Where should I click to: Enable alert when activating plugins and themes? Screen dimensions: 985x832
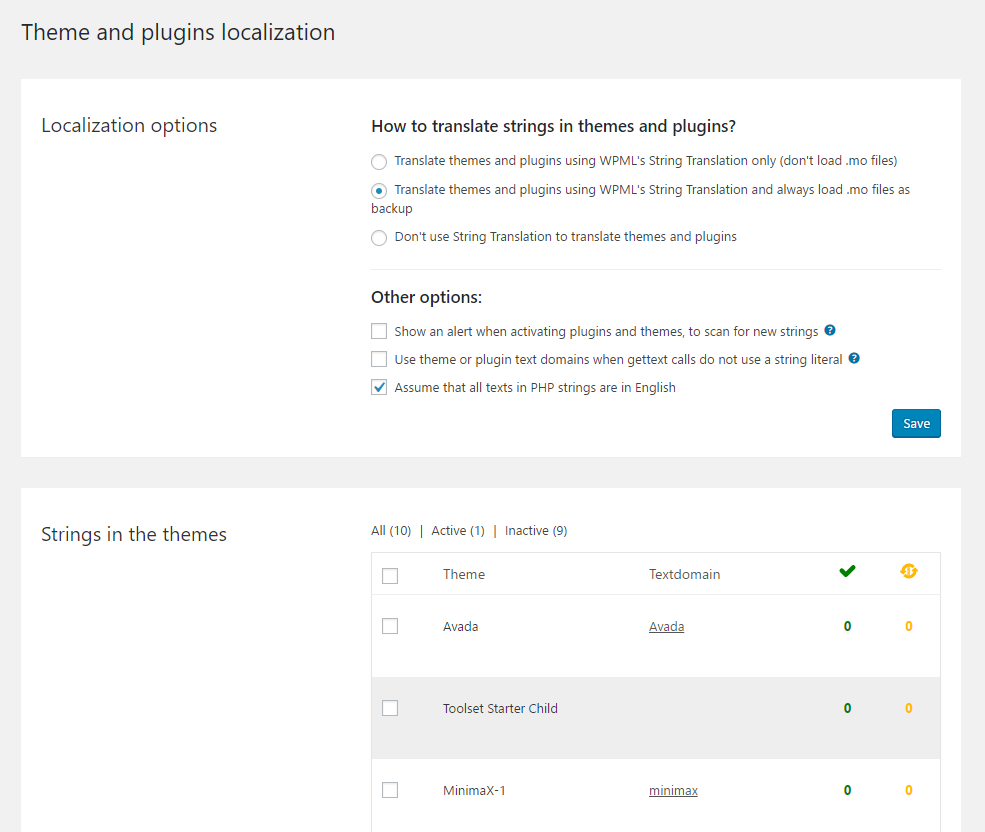tap(379, 331)
